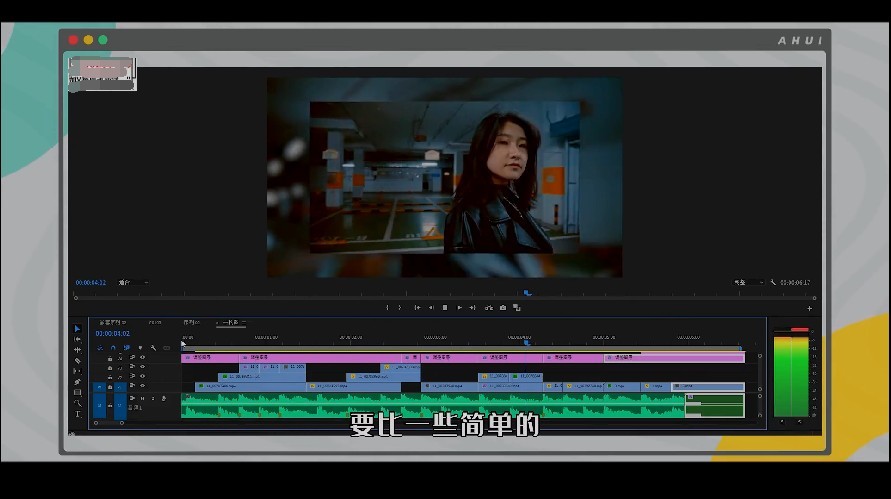Select the first pink clip on top track
This screenshot has width=891, height=499.
click(210, 357)
